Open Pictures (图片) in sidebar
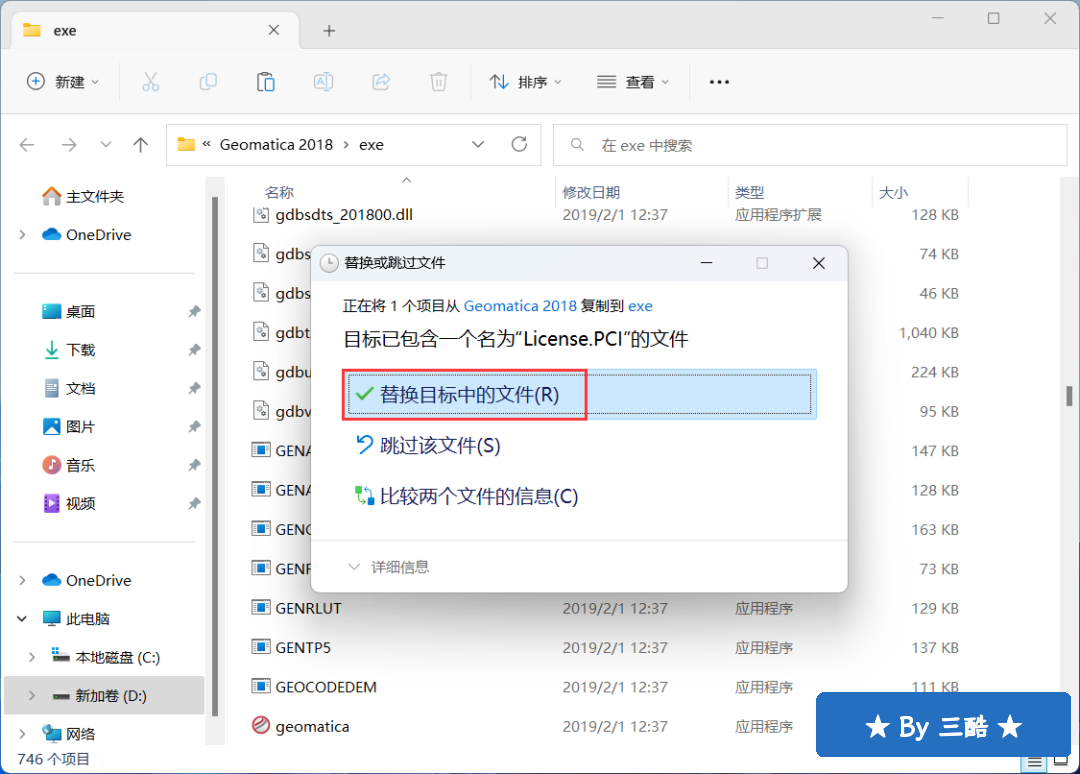 (x=69, y=427)
